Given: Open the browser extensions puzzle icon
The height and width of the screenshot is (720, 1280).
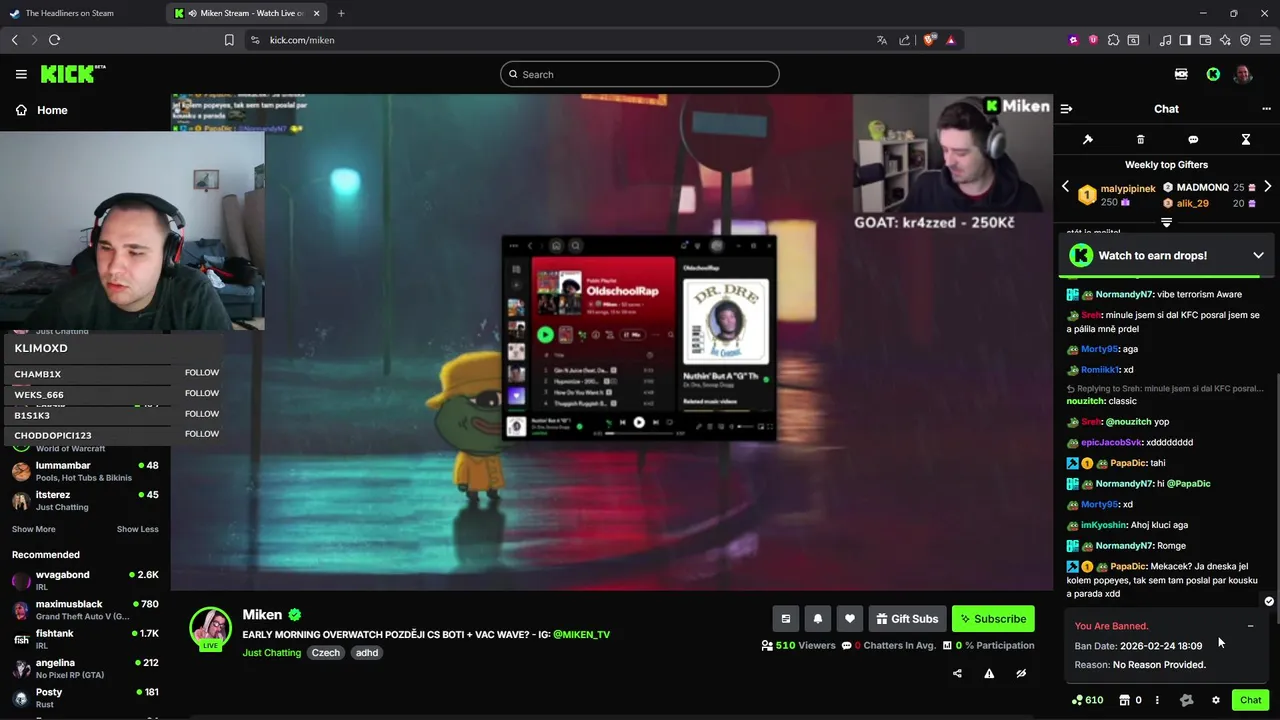Looking at the screenshot, I should 1113,40.
